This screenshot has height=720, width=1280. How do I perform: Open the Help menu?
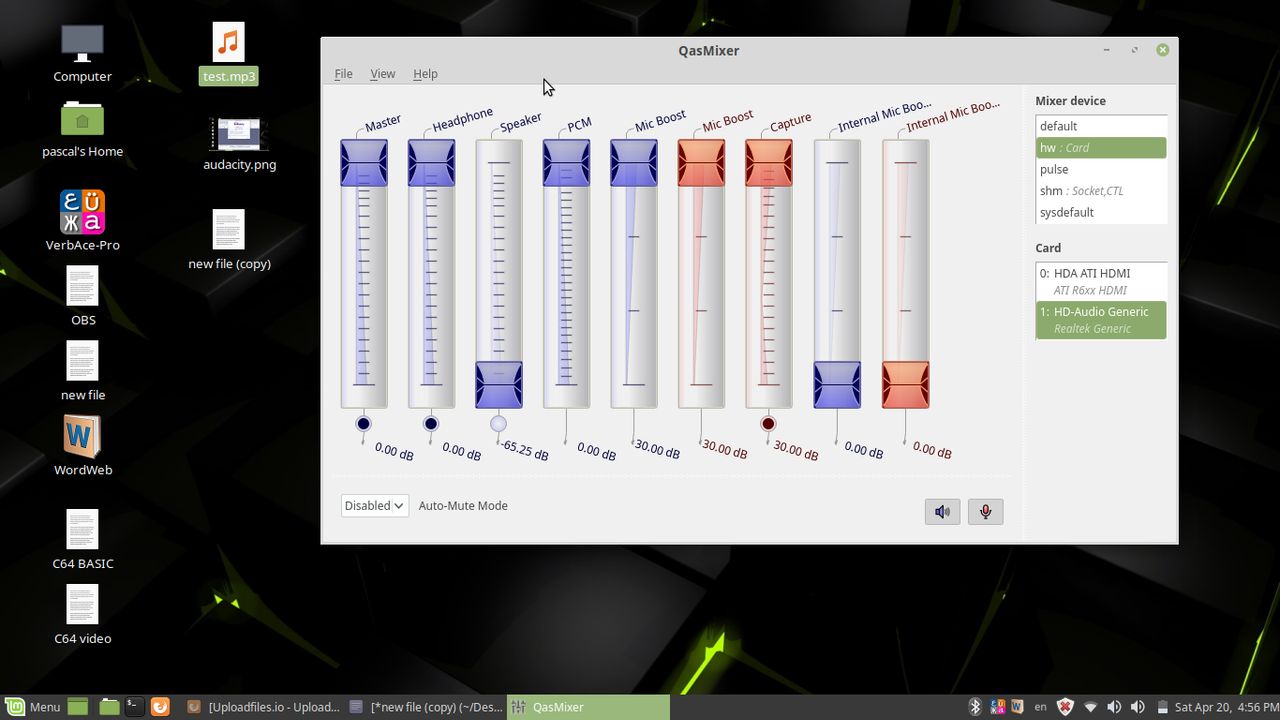(x=425, y=74)
